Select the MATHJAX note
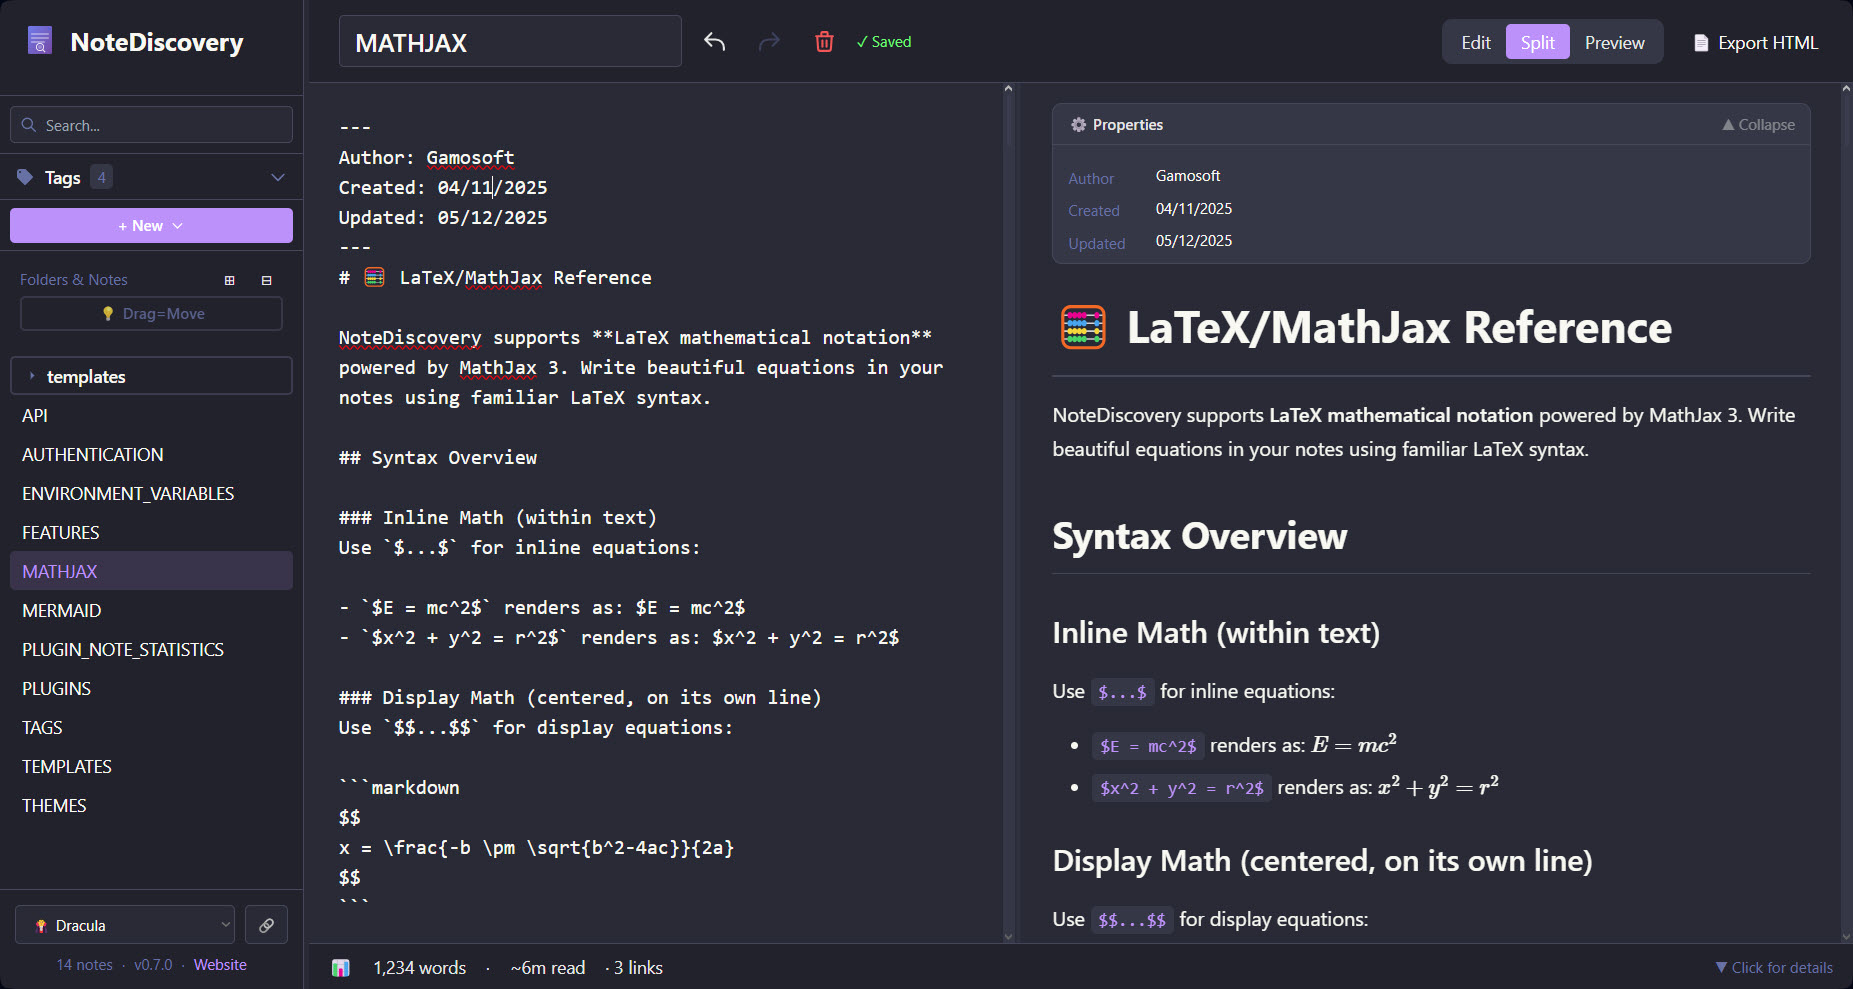1853x989 pixels. click(x=151, y=571)
